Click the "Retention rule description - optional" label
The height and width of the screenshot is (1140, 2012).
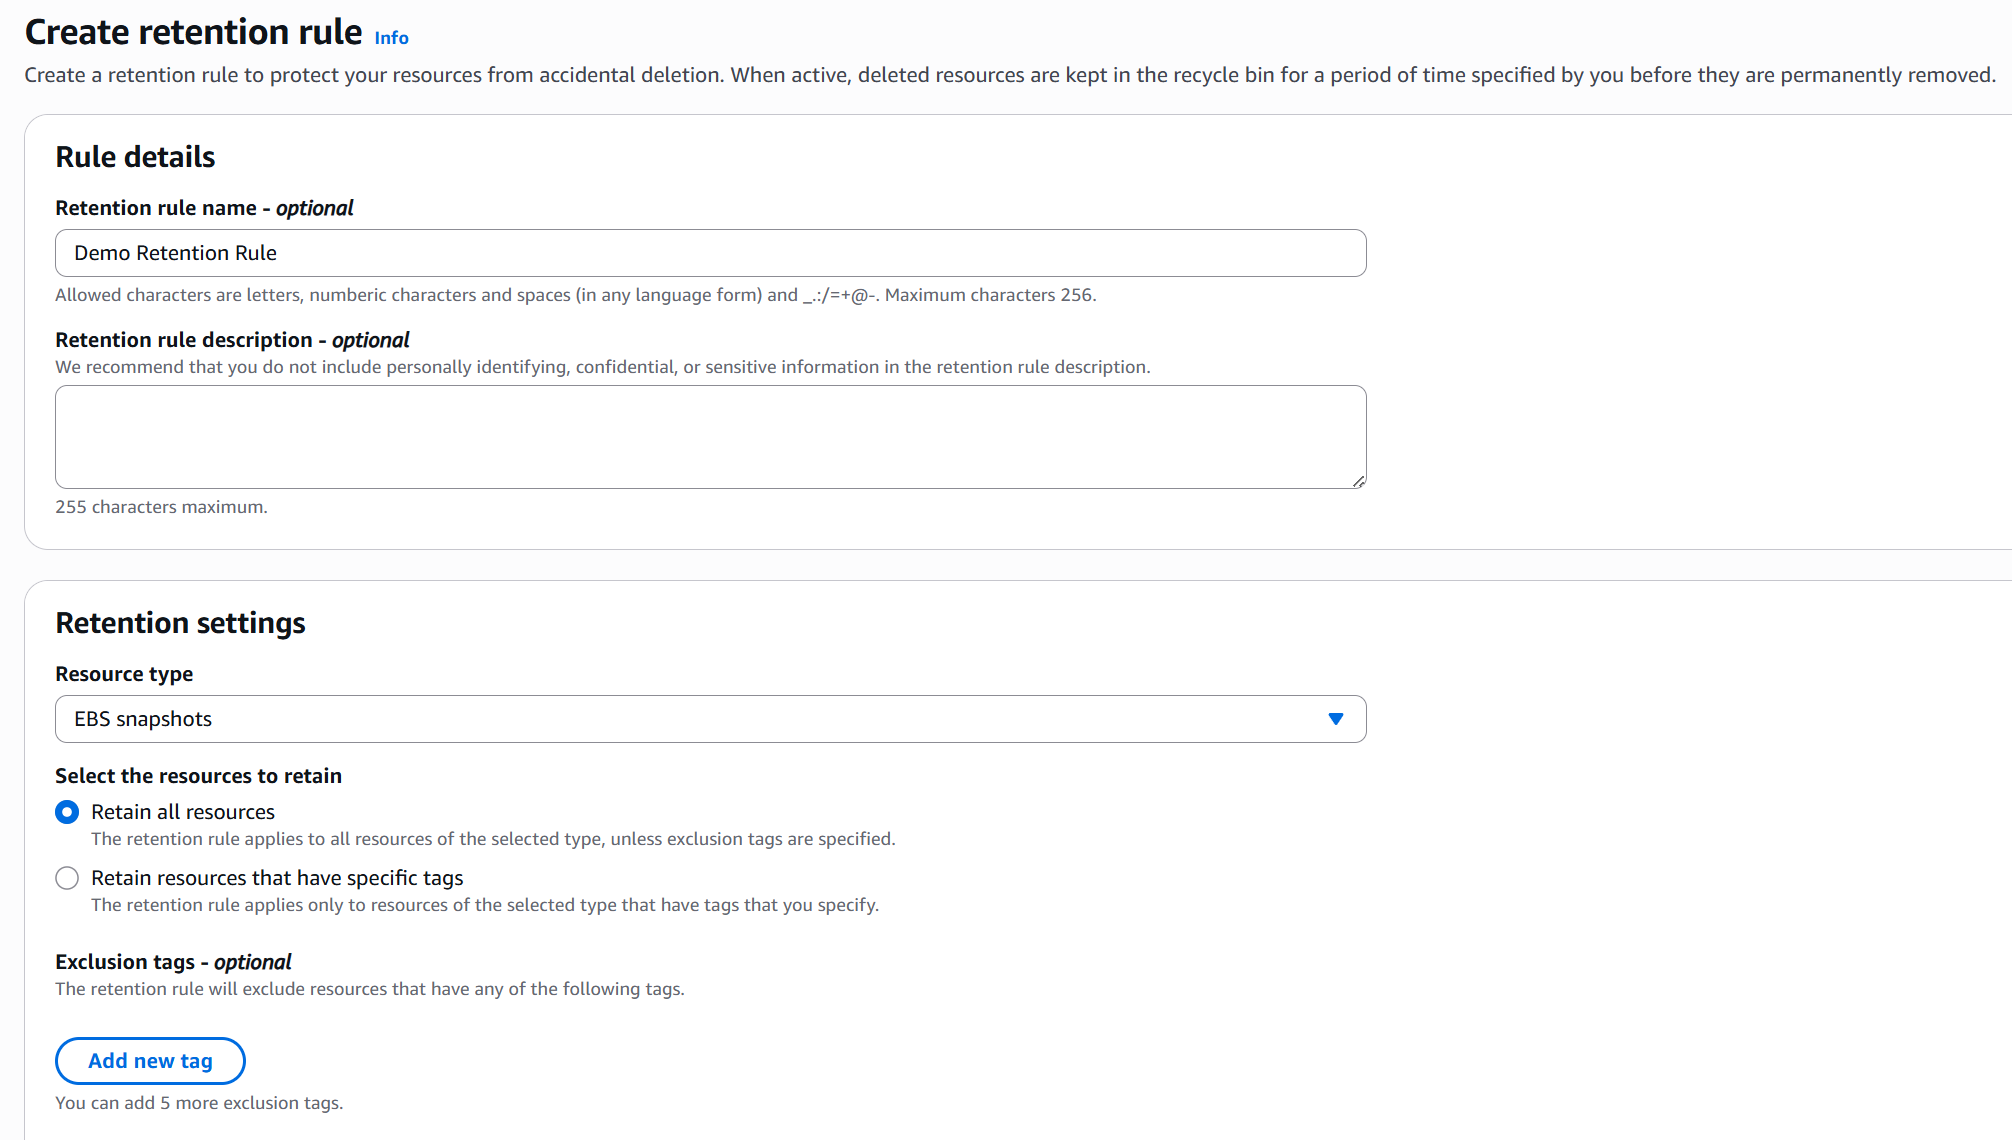pyautogui.click(x=232, y=340)
